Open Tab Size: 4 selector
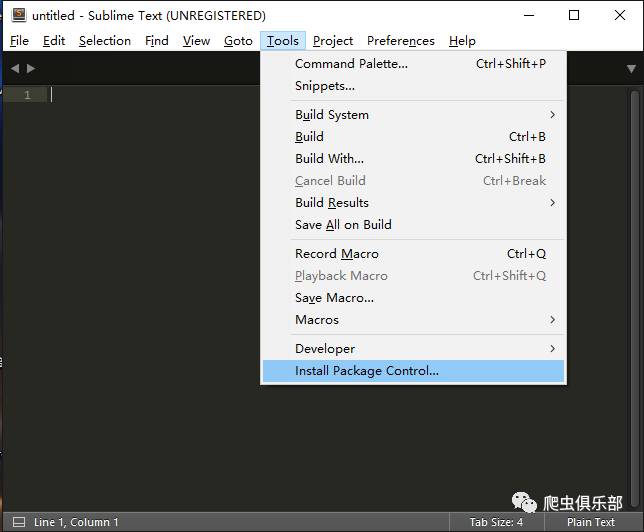Screen dimensions: 644x532 pos(496,522)
